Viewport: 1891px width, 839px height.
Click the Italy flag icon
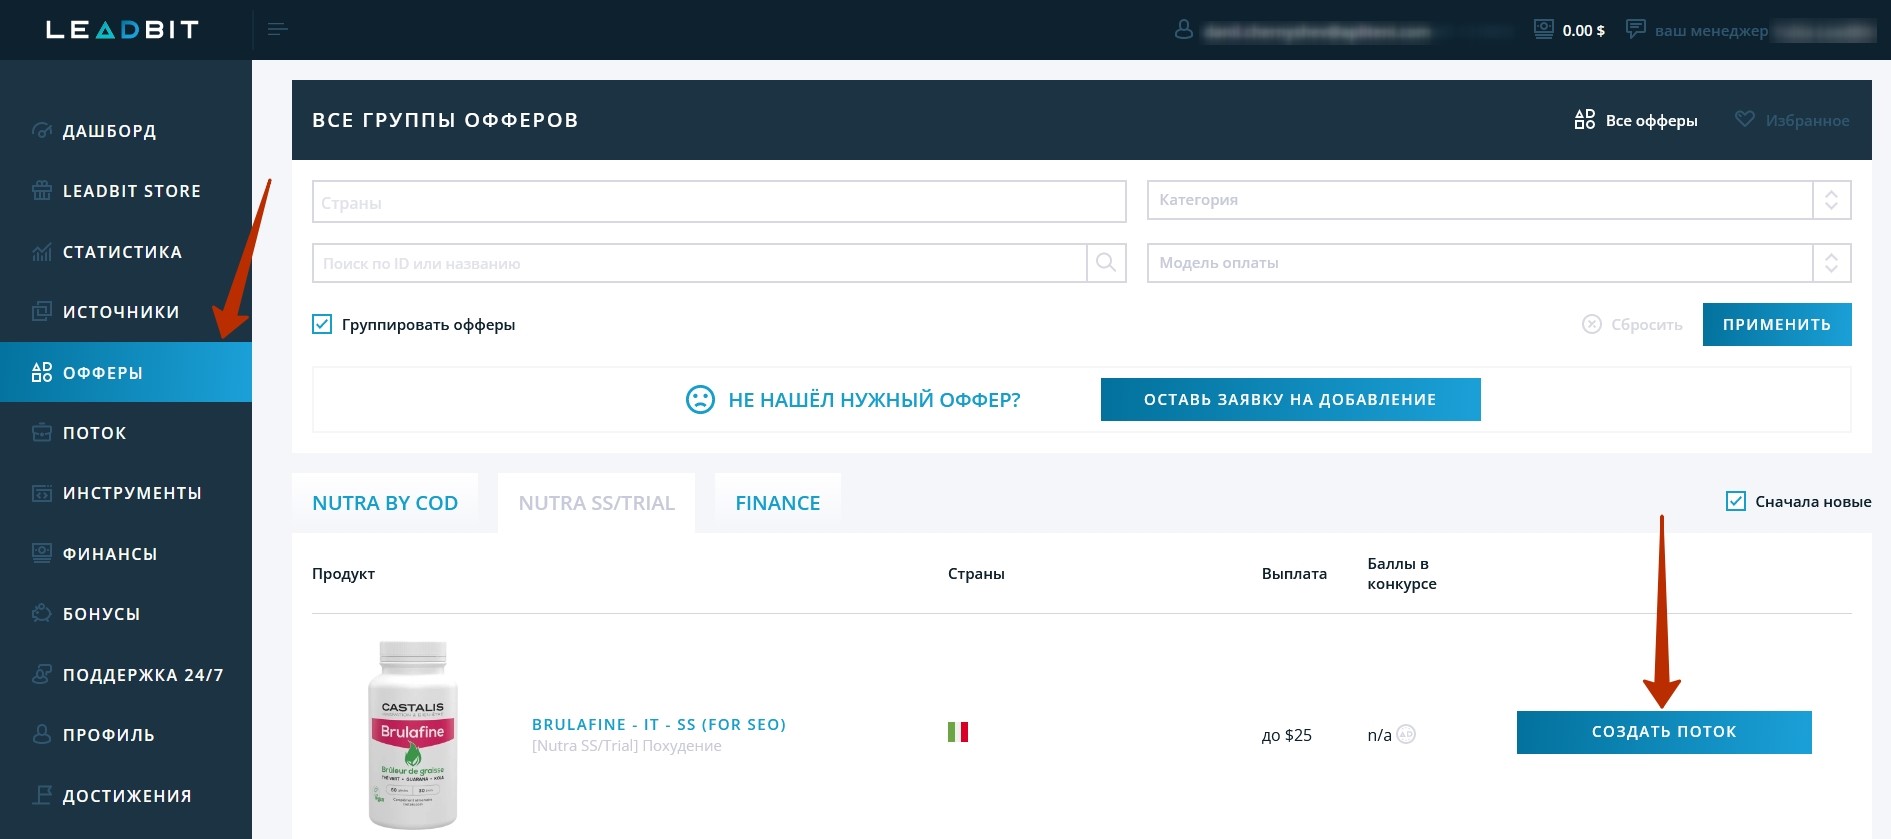(958, 732)
